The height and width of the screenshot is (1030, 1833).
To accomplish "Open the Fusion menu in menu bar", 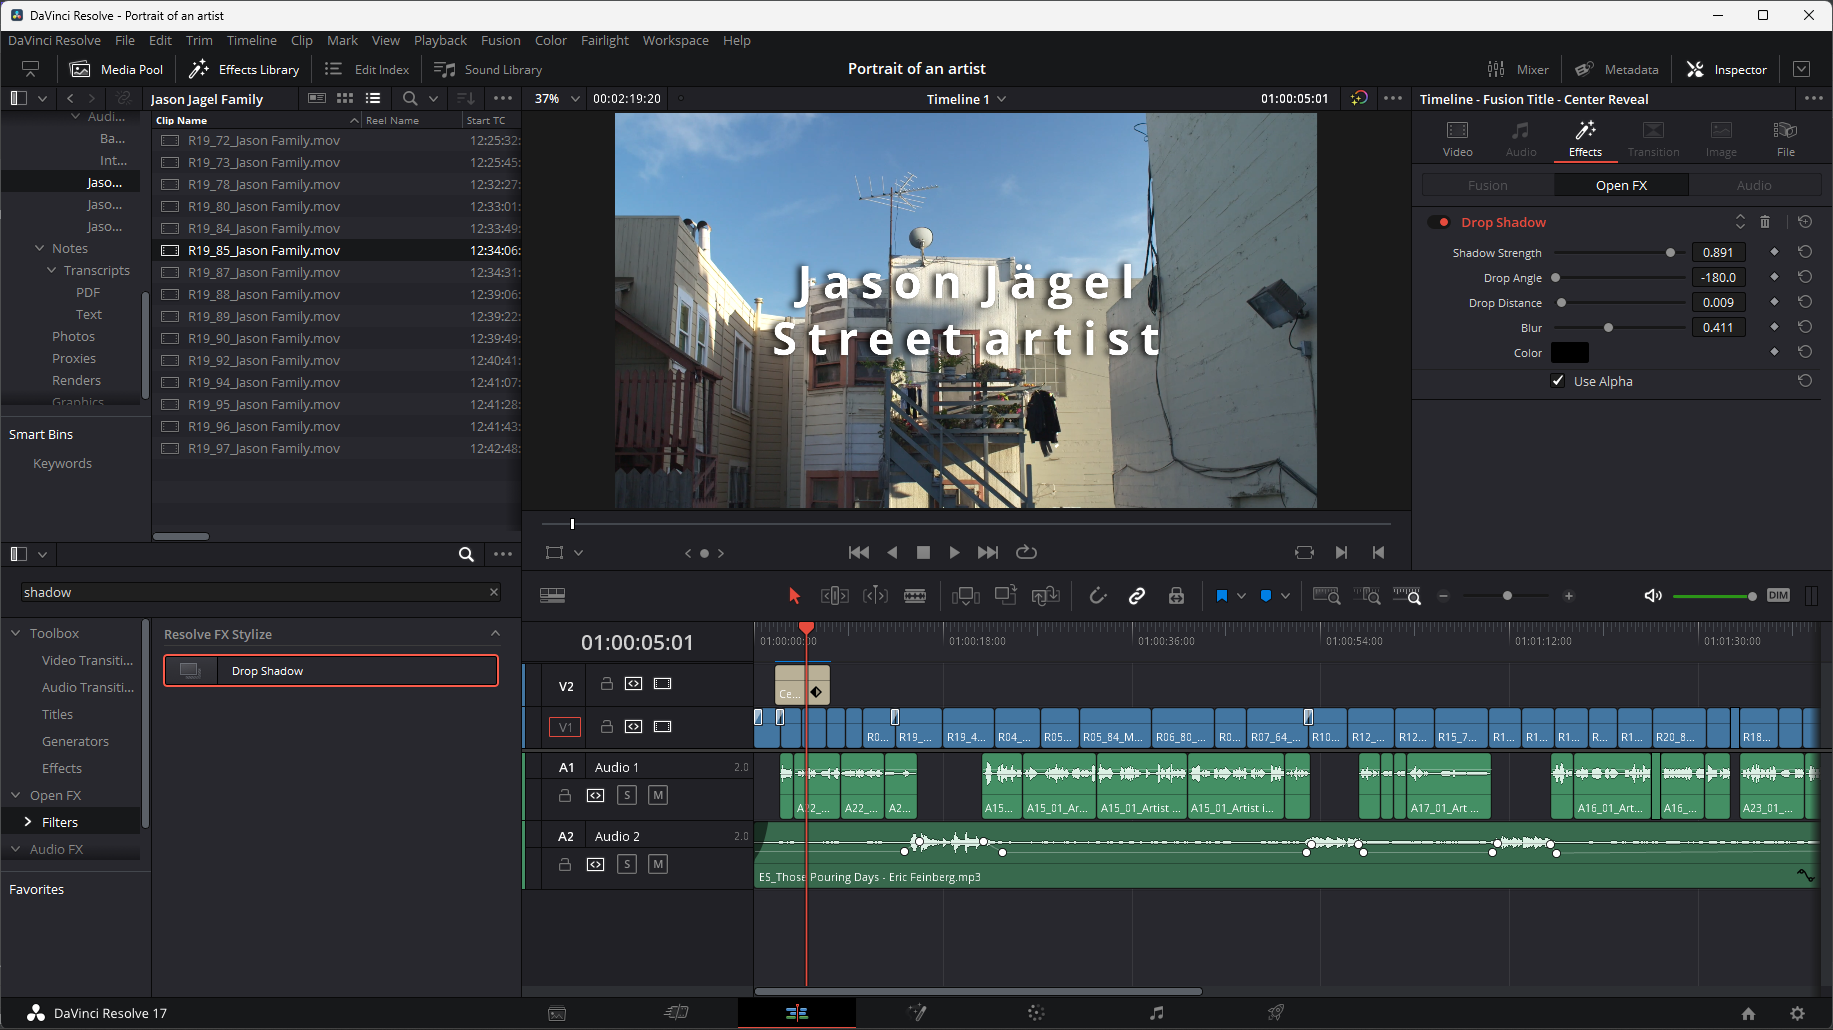I will point(500,41).
